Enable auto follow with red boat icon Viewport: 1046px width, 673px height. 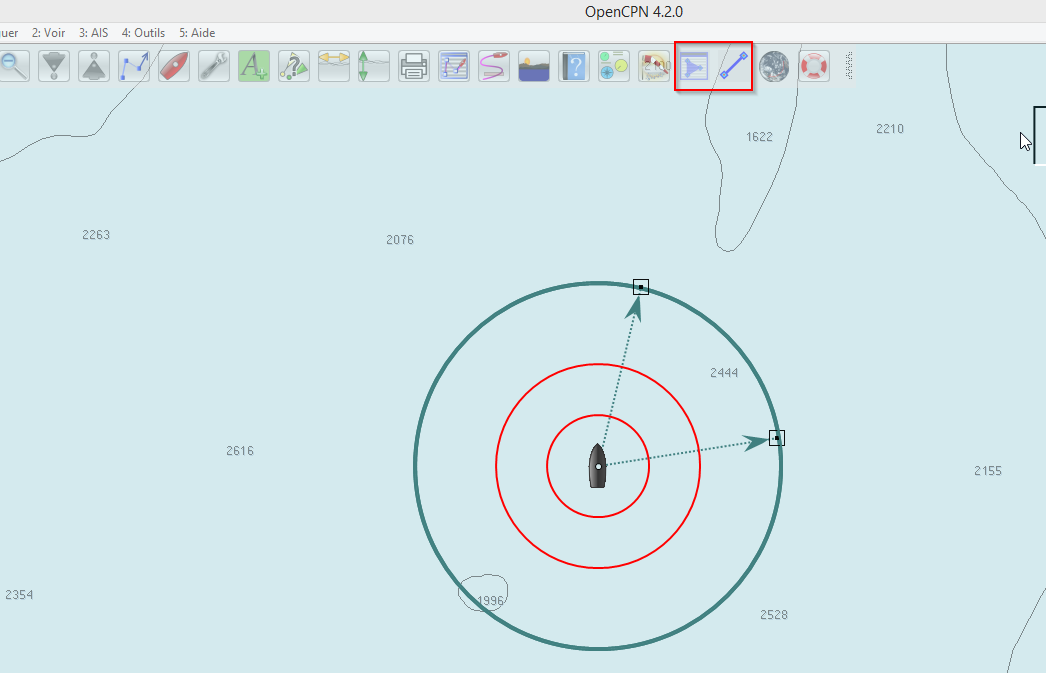174,67
